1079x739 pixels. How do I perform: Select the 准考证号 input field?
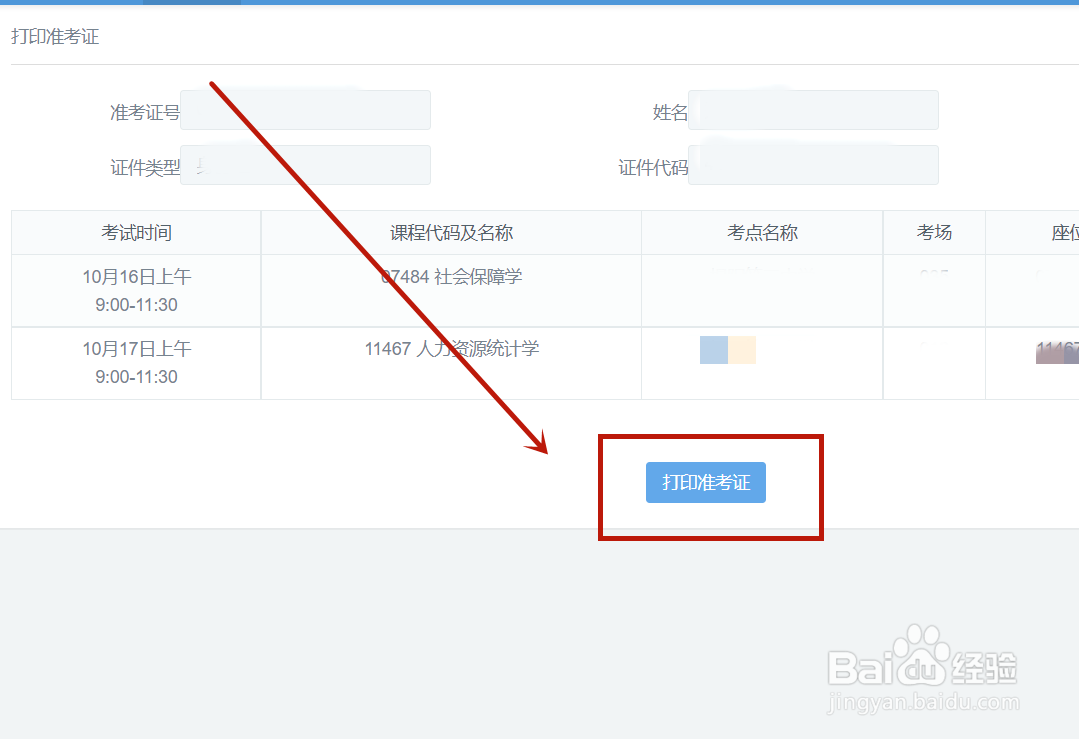pos(306,110)
